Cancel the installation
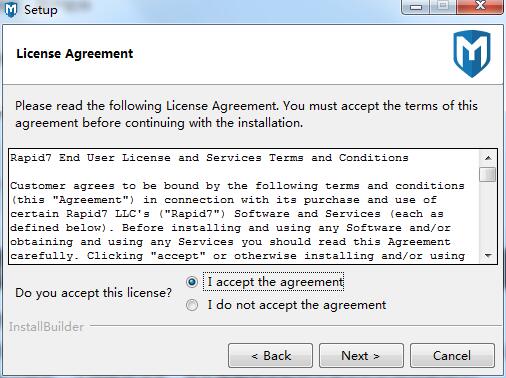 (452, 356)
